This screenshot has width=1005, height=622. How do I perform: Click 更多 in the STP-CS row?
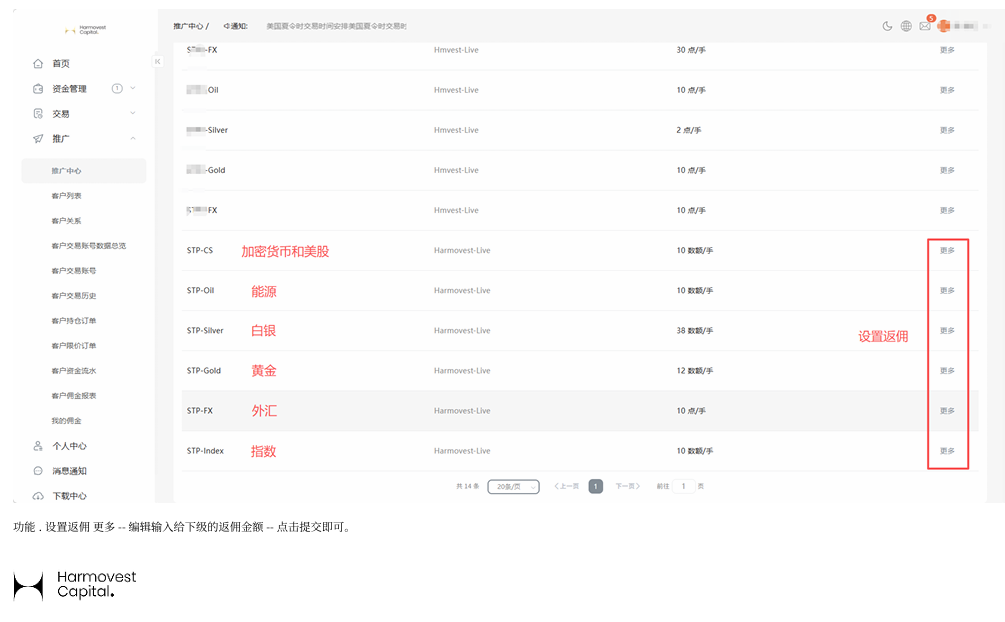pos(947,251)
